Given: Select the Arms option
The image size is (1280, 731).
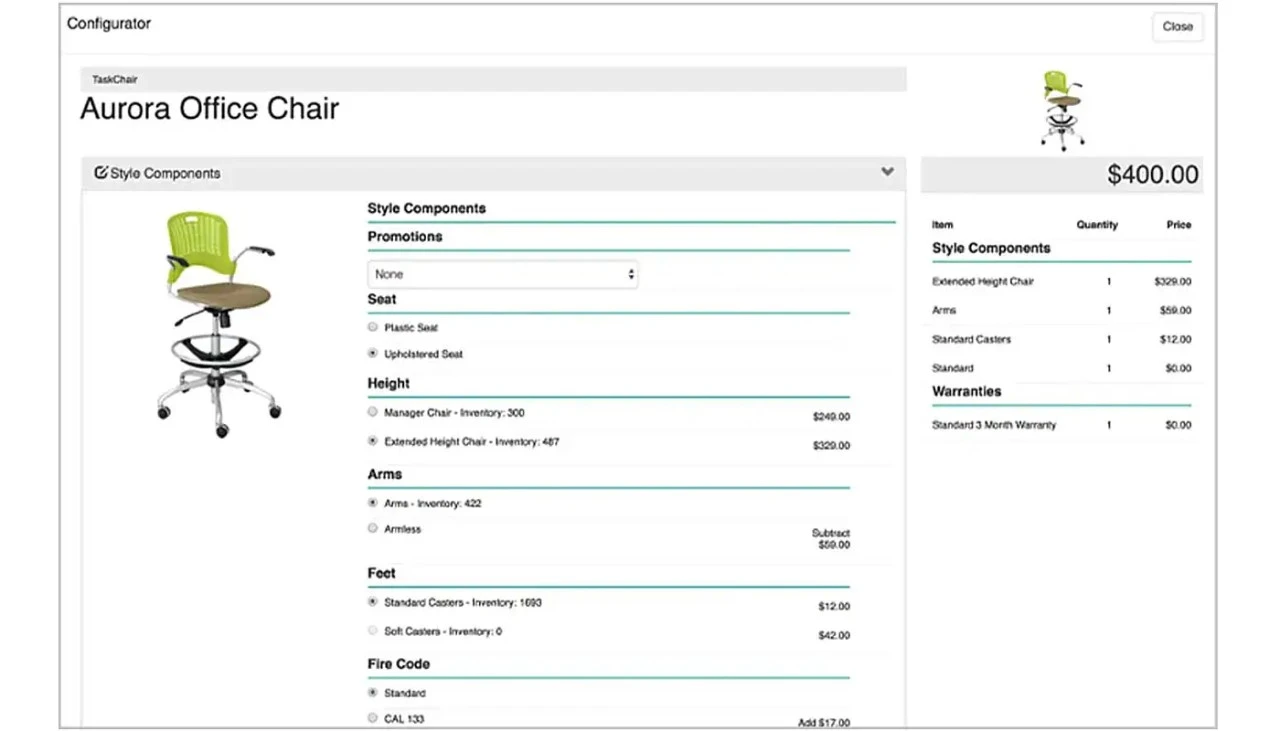Looking at the screenshot, I should 371,502.
